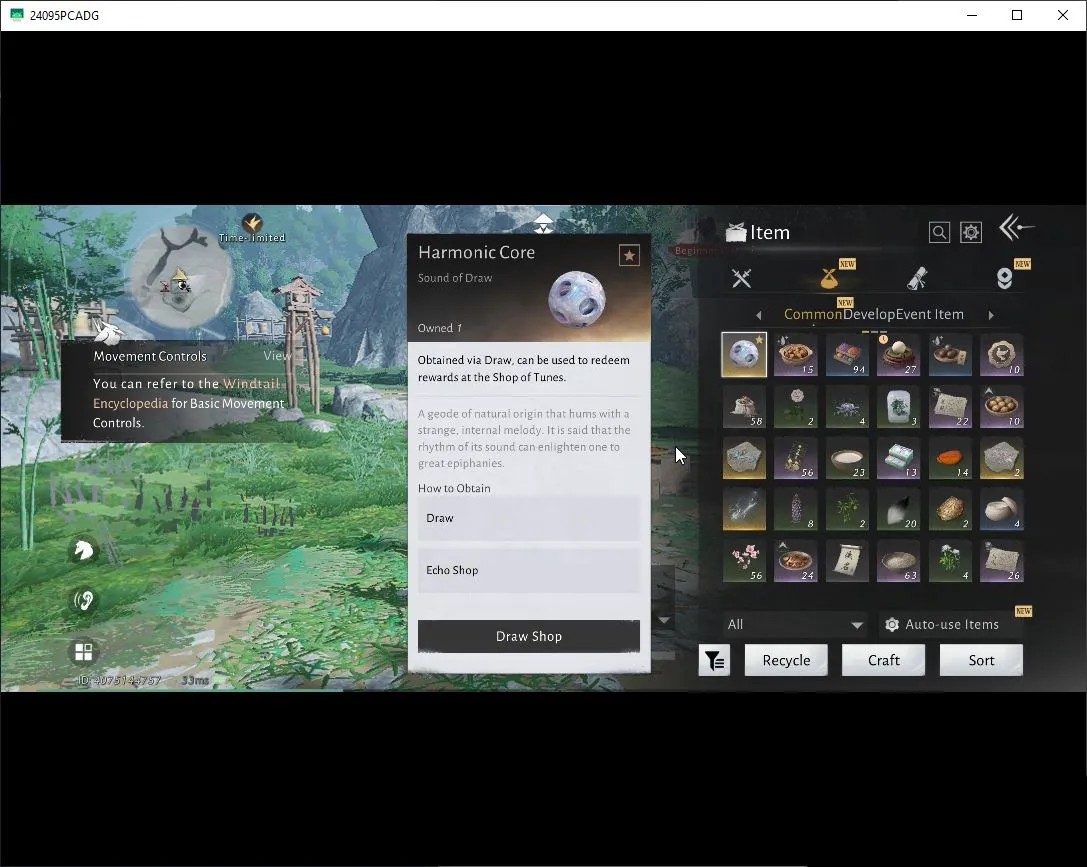Click the ear listening skill icon
The height and width of the screenshot is (867, 1087).
[x=83, y=600]
